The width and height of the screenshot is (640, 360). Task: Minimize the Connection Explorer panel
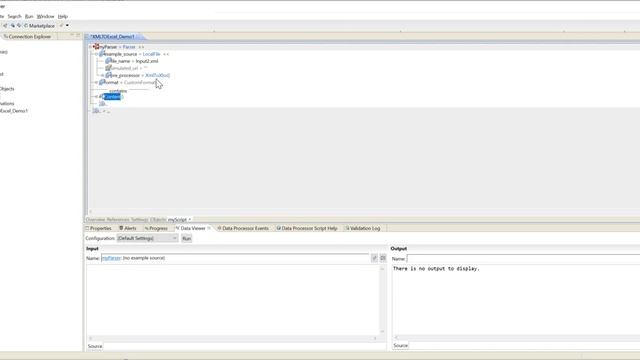pyautogui.click(x=72, y=36)
